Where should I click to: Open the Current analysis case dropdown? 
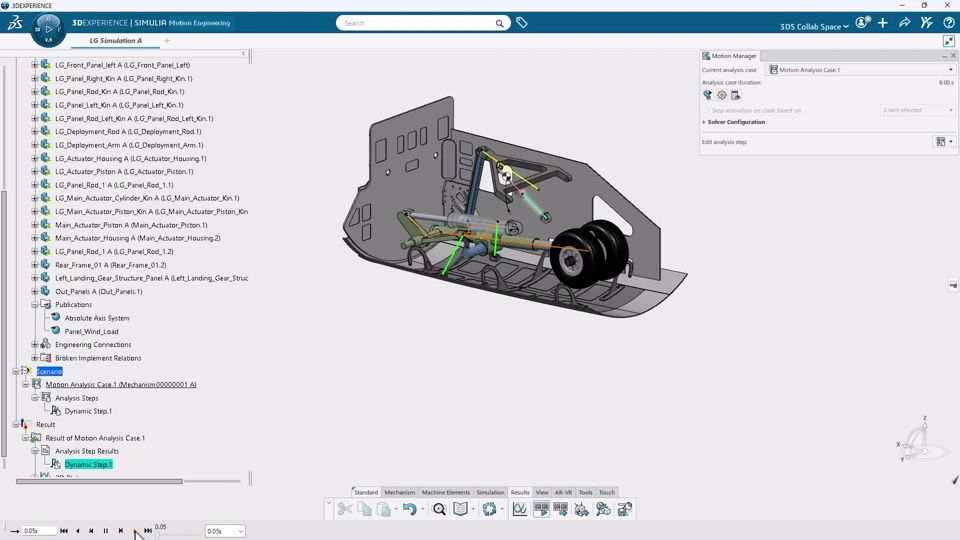(x=860, y=70)
